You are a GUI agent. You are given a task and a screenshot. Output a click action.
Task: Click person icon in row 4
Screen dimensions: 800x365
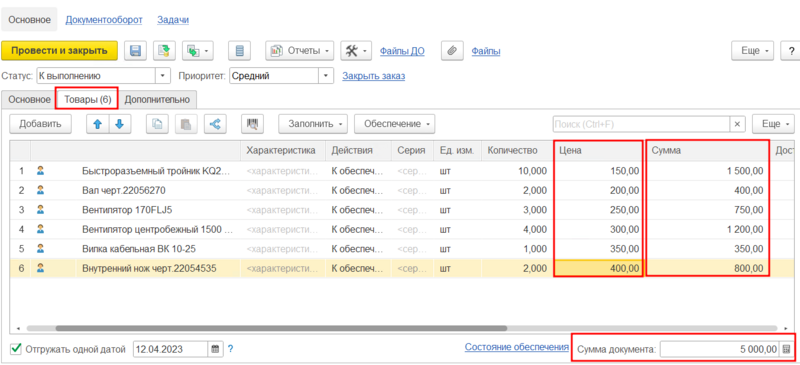(40, 229)
